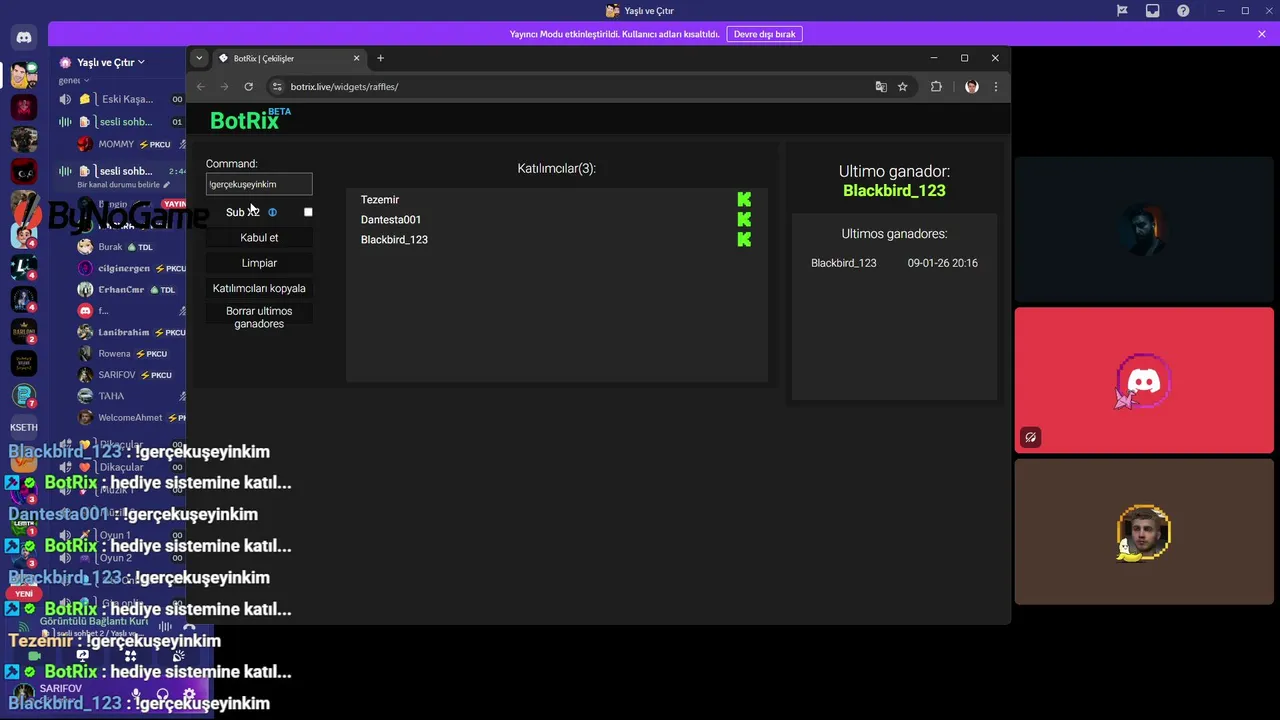Image resolution: width=1280 pixels, height=720 pixels.
Task: Click the botrix.live address bar URL
Action: (344, 87)
